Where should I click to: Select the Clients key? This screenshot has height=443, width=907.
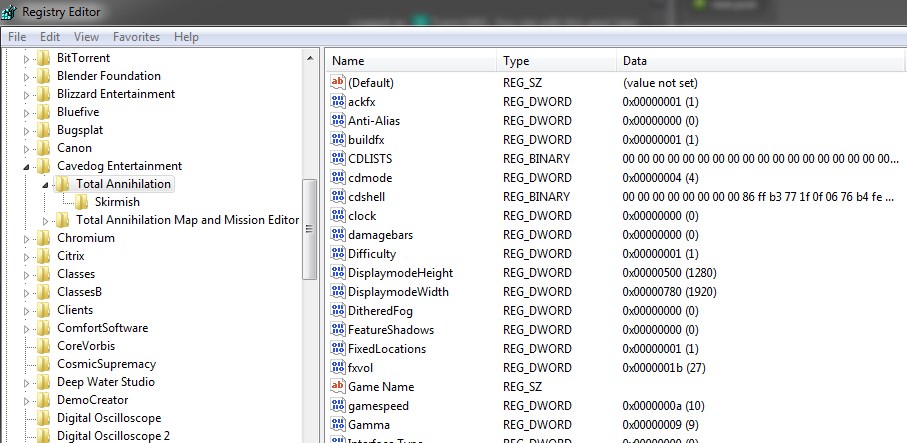pyautogui.click(x=75, y=309)
